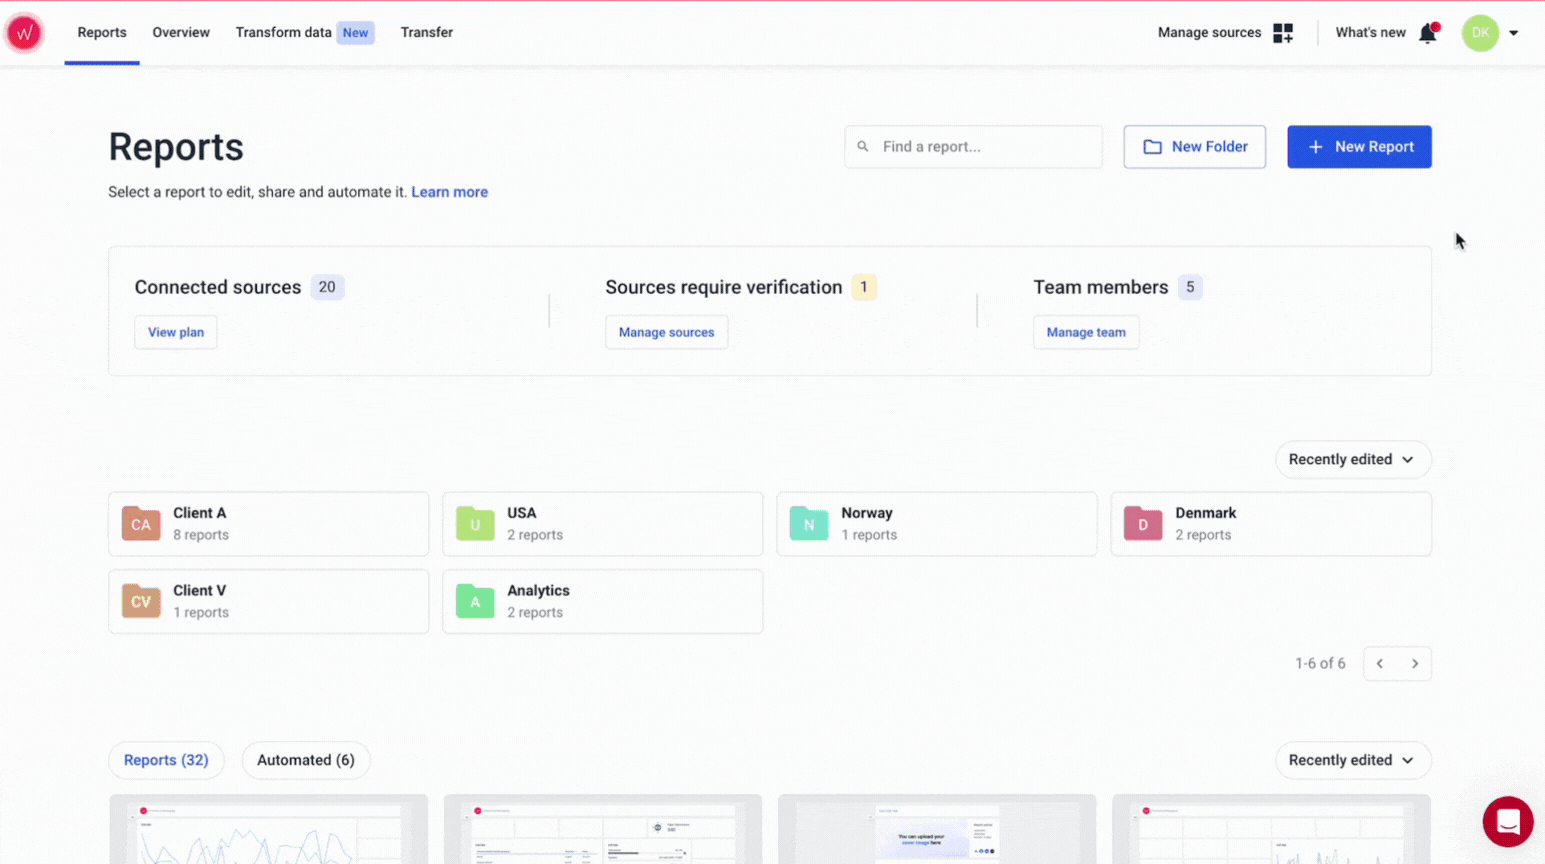Open the Denmark folder
The image size is (1545, 864).
(x=1270, y=523)
